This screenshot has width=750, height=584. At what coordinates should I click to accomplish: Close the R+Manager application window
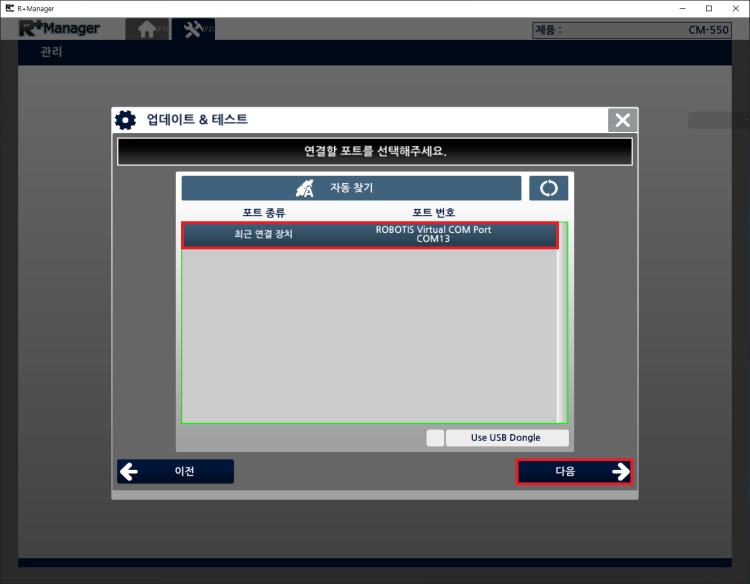pos(736,8)
